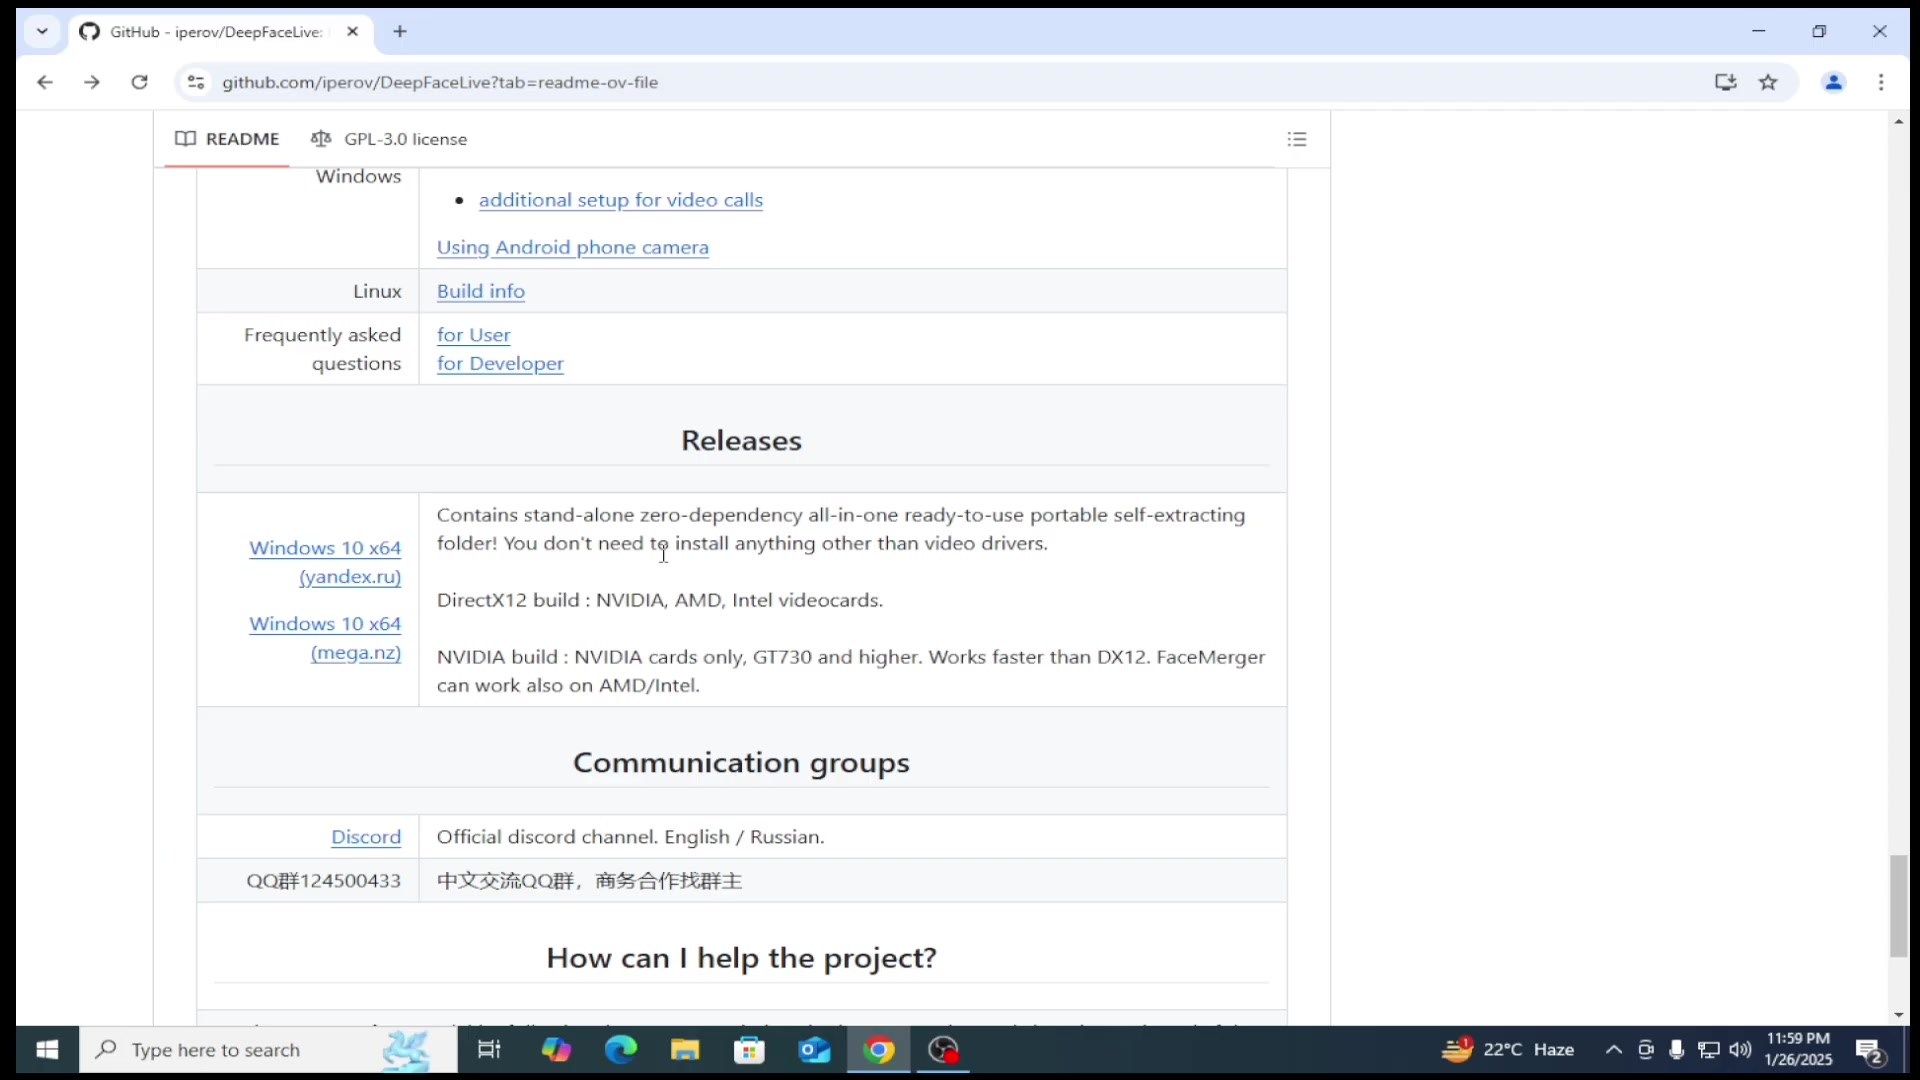Screen dimensions: 1920x1080
Task: Open Microsoft Edge from taskbar
Action: click(620, 1050)
